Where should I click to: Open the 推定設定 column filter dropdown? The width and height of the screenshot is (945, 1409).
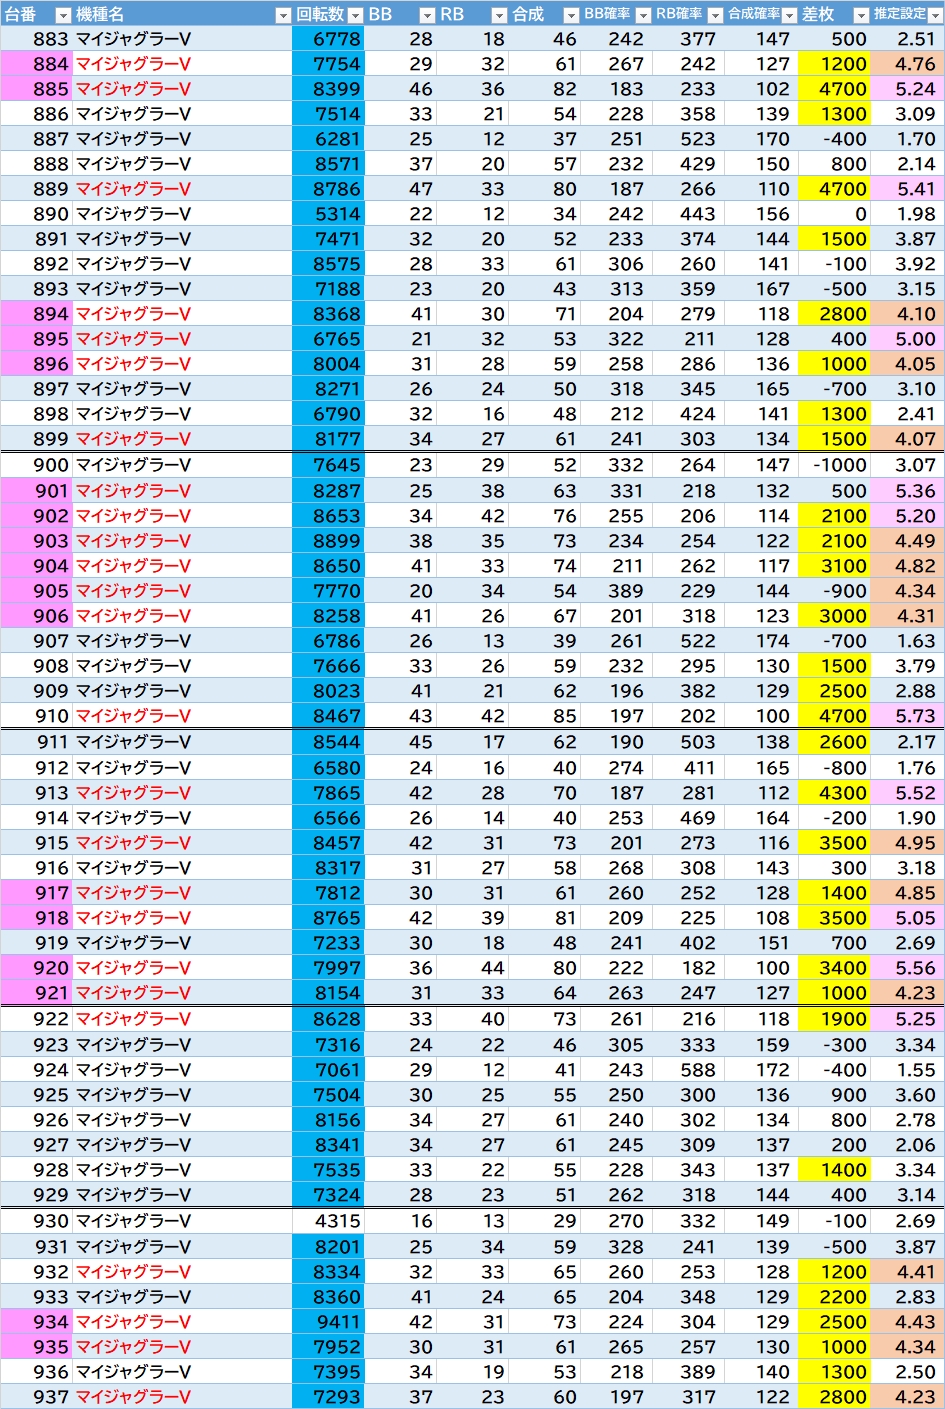(x=935, y=15)
